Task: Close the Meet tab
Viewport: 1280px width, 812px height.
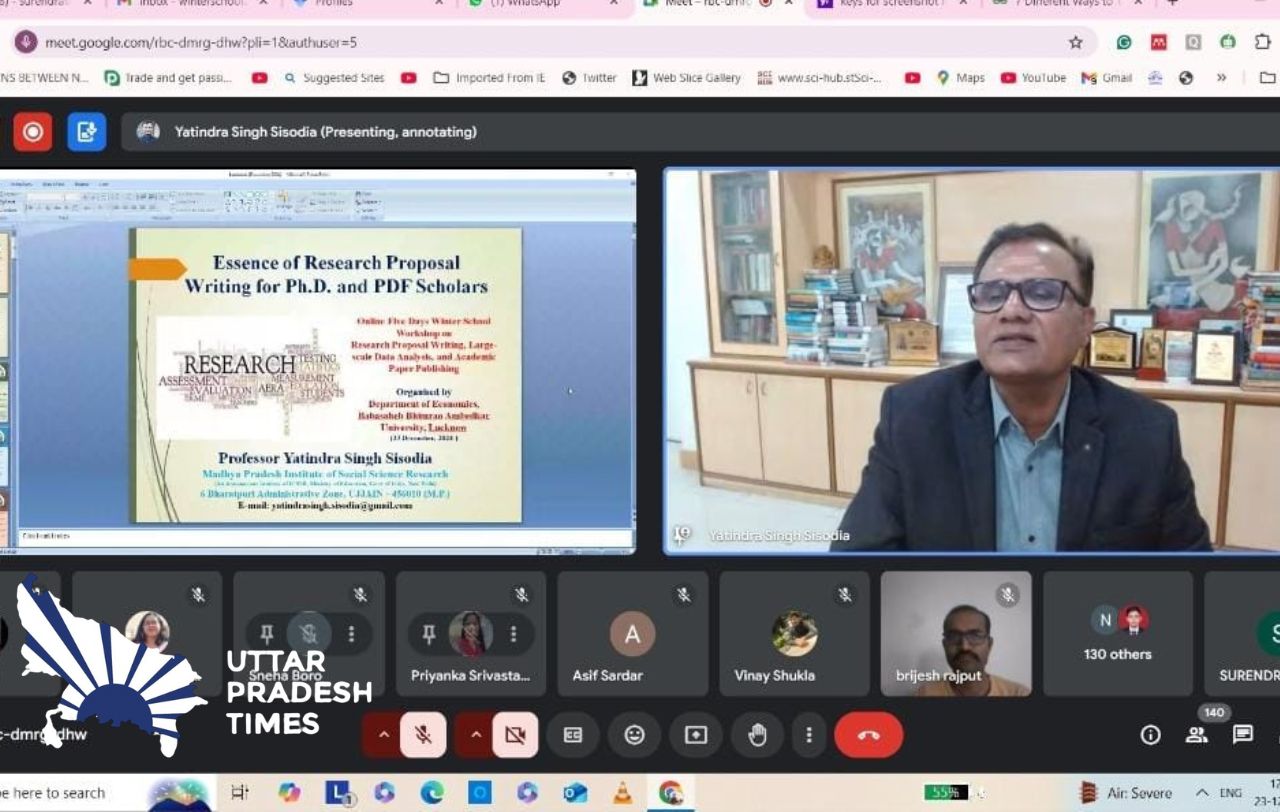Action: point(790,4)
